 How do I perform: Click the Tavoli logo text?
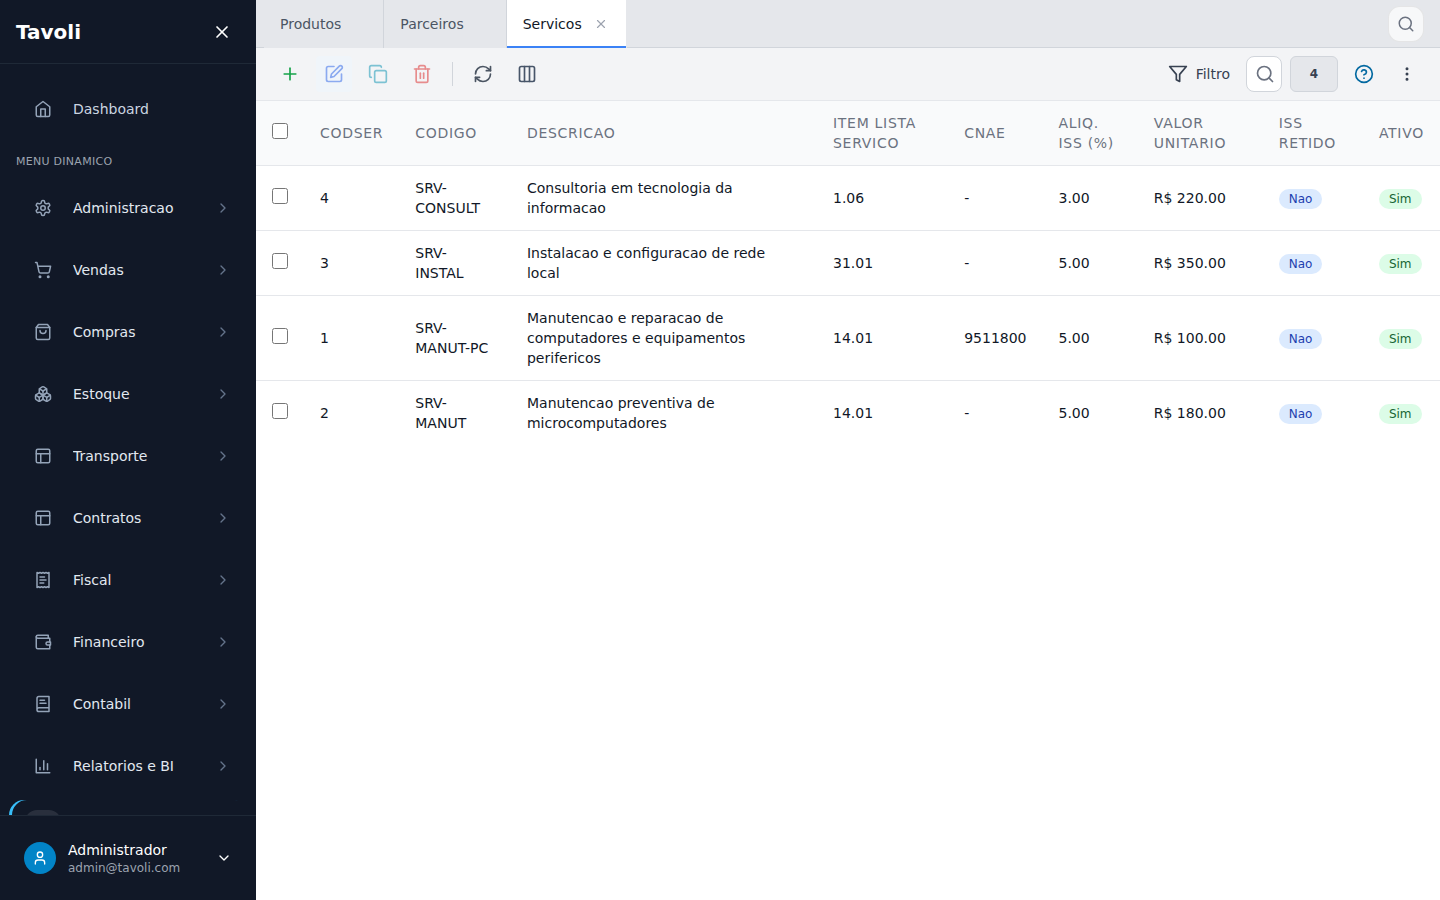(x=48, y=32)
